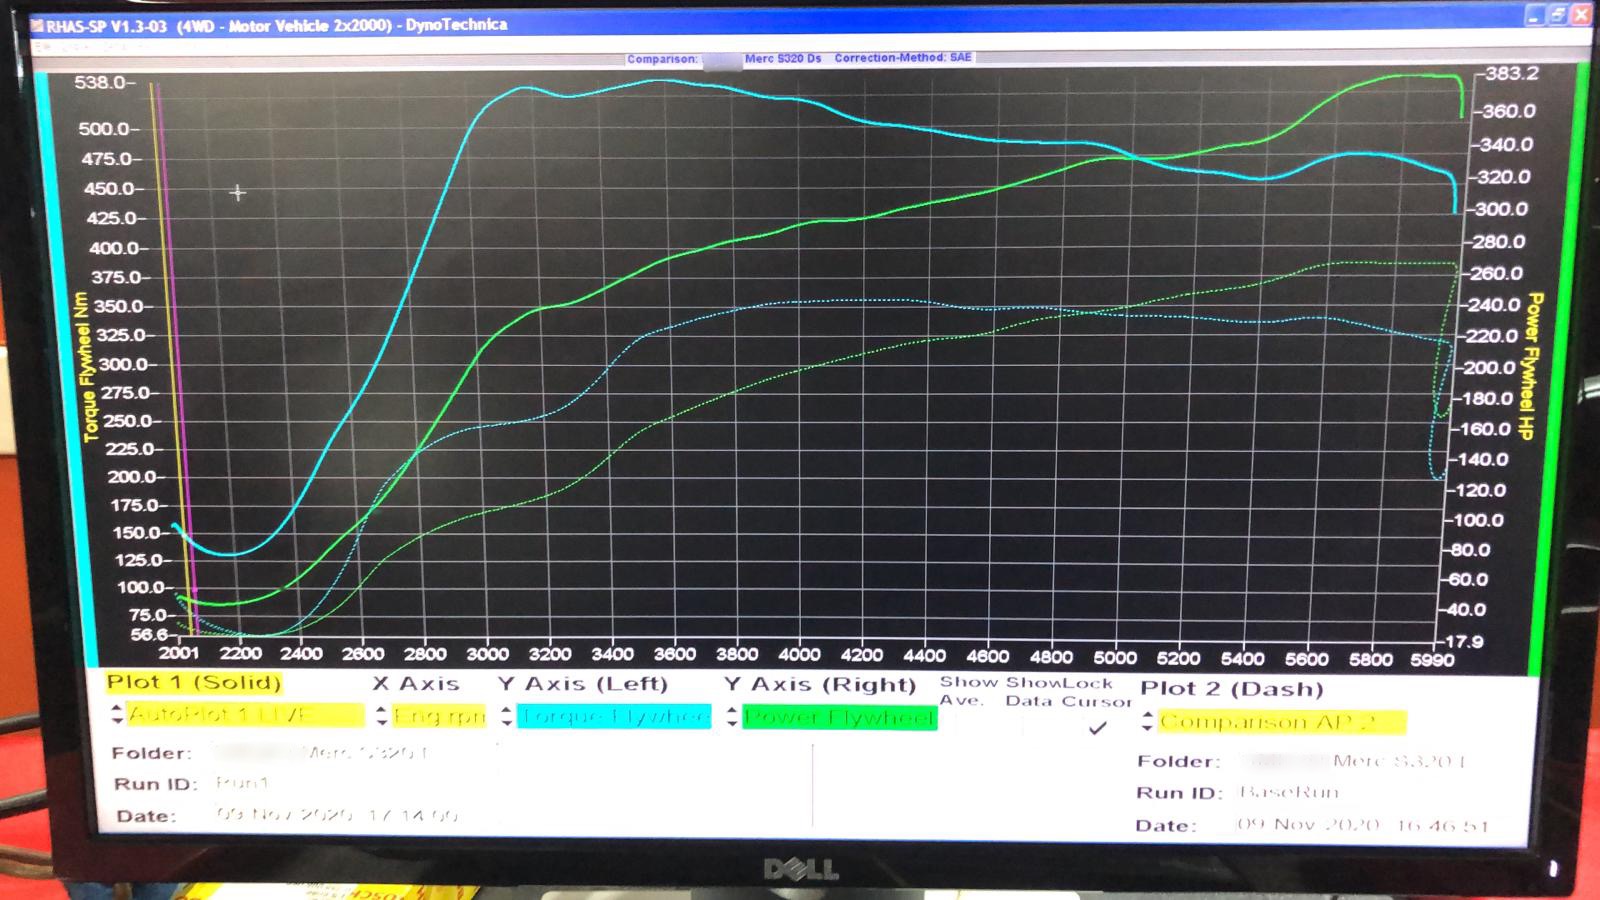Click the 'Plot 2 (Dash)' label
The image size is (1600, 900).
1232,688
